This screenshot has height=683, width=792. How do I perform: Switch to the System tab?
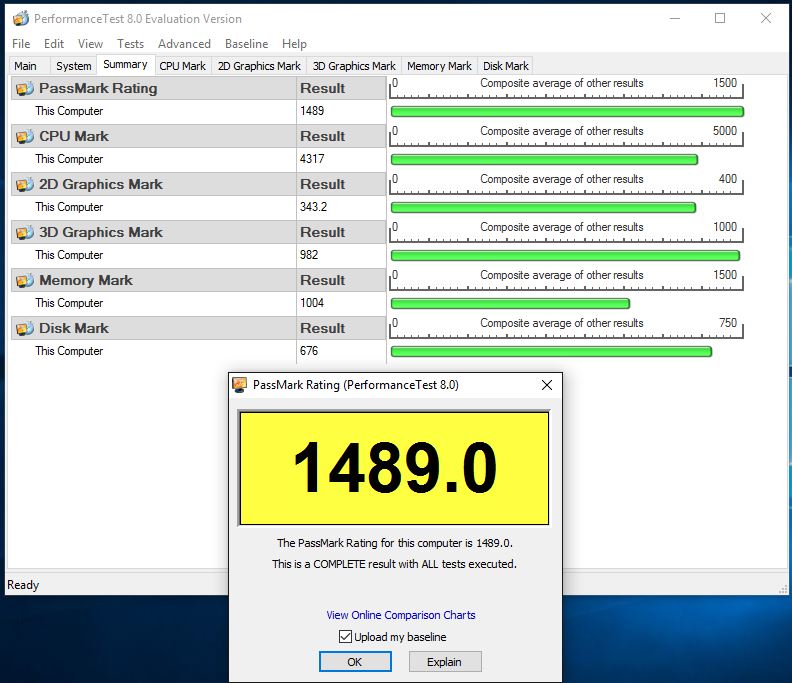74,66
